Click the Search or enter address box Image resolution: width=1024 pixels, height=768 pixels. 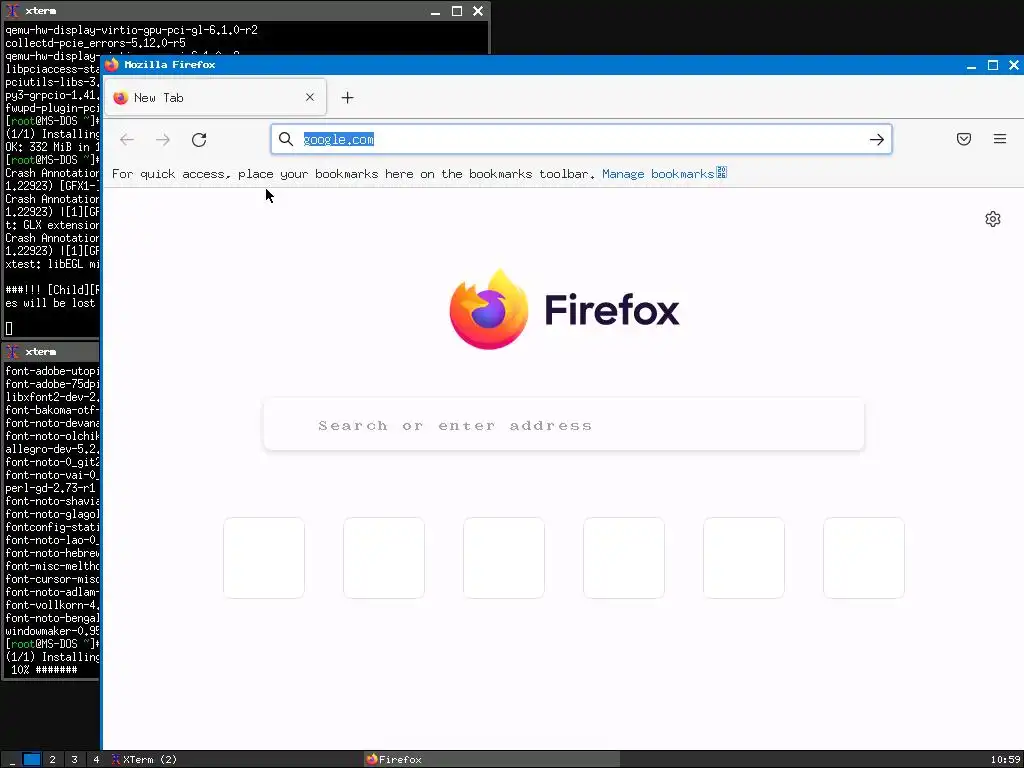click(x=564, y=425)
